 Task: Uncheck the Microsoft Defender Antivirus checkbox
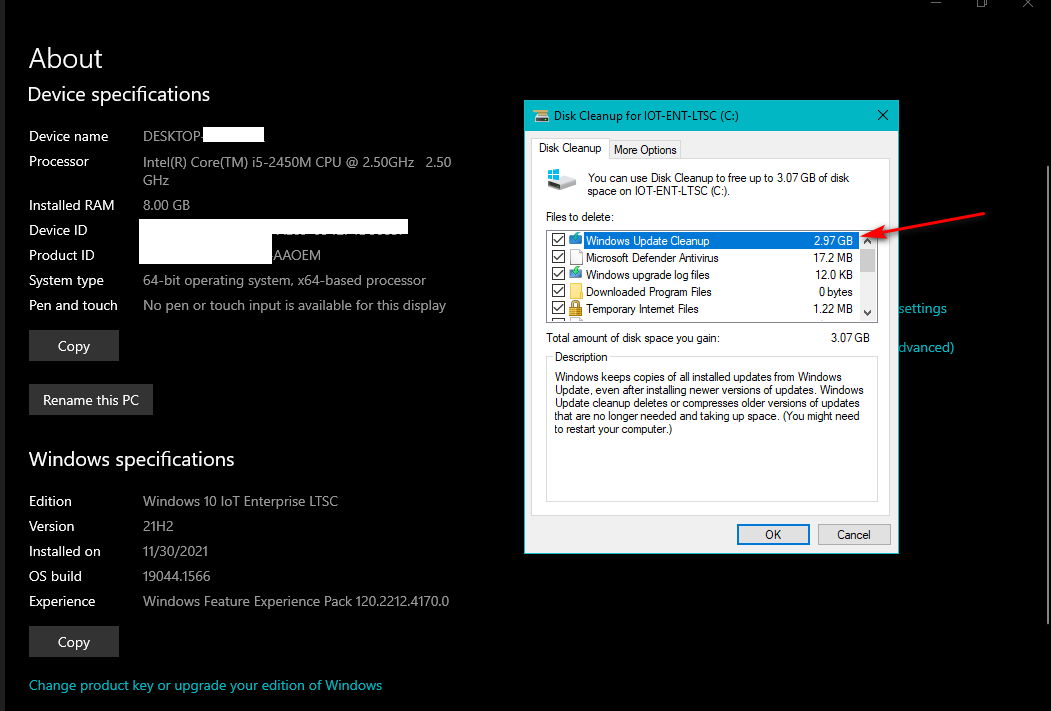coord(558,257)
